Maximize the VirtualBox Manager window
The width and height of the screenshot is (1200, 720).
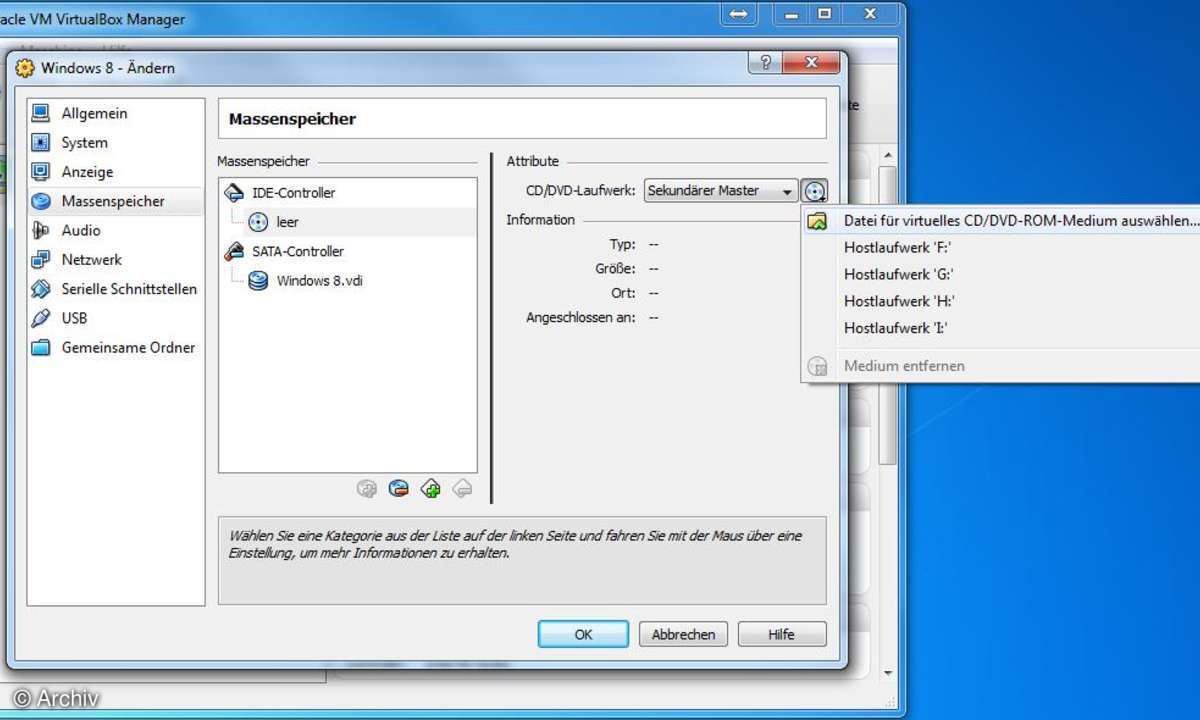click(x=825, y=13)
